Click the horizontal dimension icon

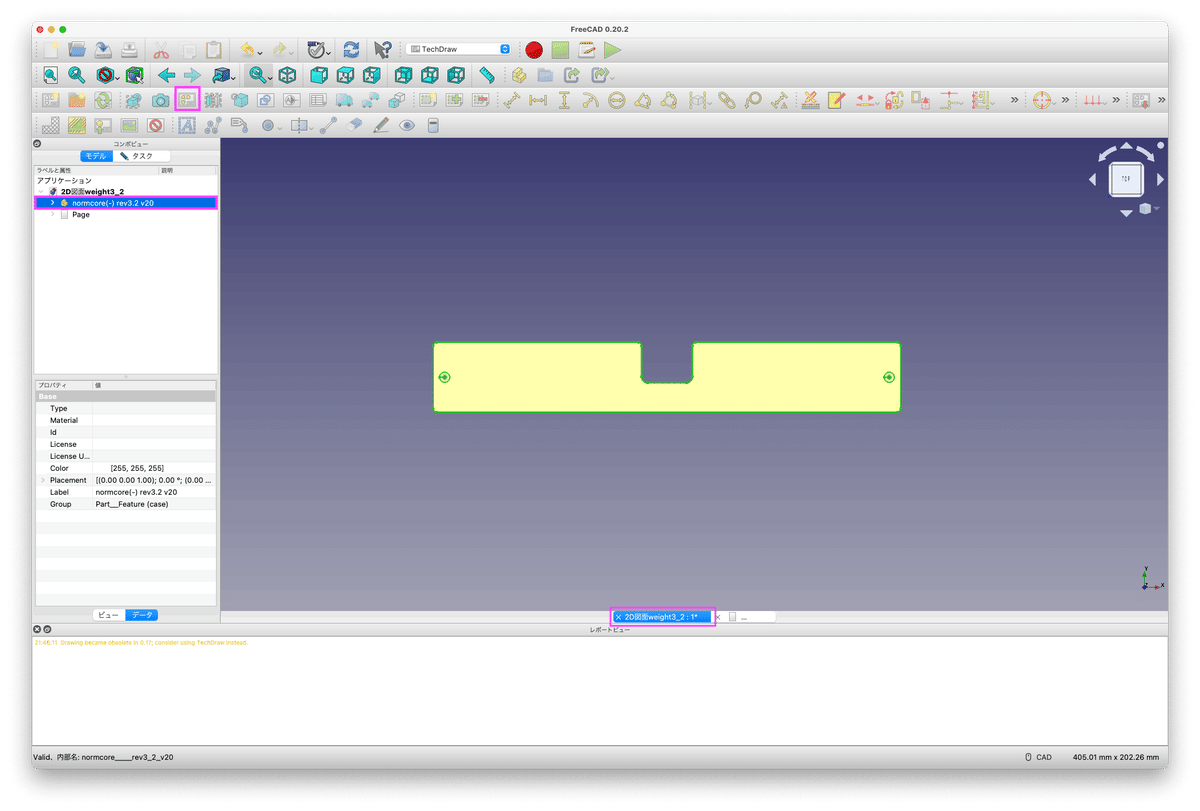coord(538,100)
